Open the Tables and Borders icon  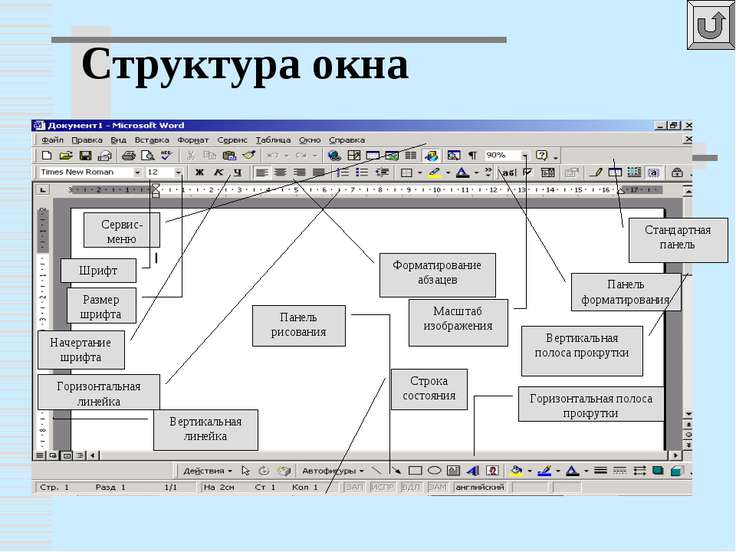pyautogui.click(x=353, y=155)
